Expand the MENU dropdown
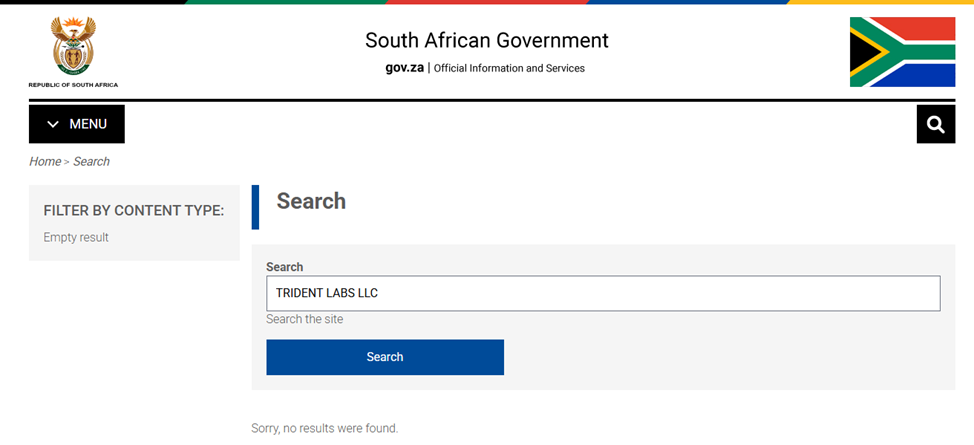Screen dimensions: 974x445 [x=77, y=124]
